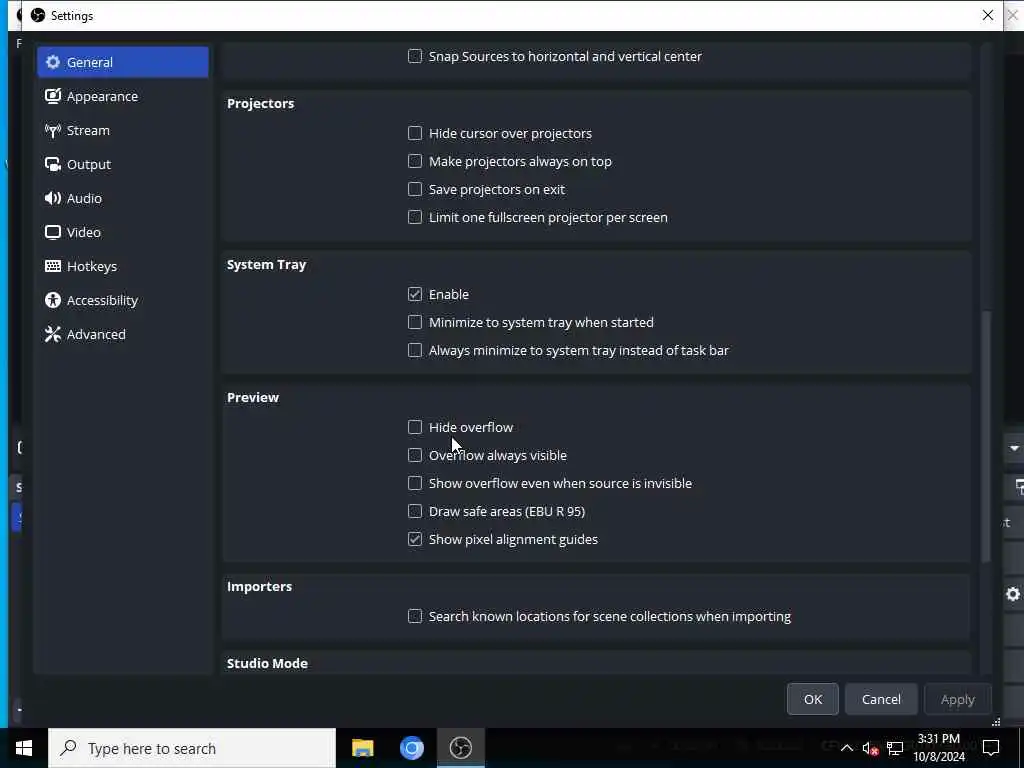1024x768 pixels.
Task: Launch Chromium browser from the taskbar
Action: [x=411, y=748]
